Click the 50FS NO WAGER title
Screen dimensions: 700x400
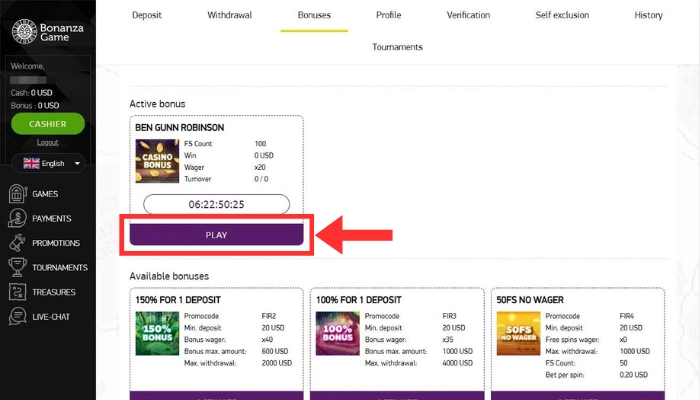530,300
